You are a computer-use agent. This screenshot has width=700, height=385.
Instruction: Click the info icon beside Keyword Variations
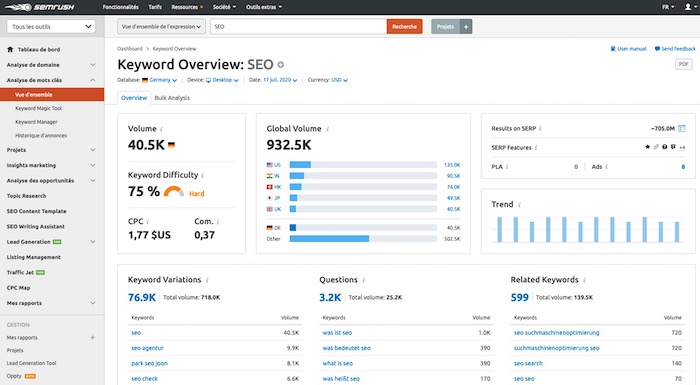207,280
